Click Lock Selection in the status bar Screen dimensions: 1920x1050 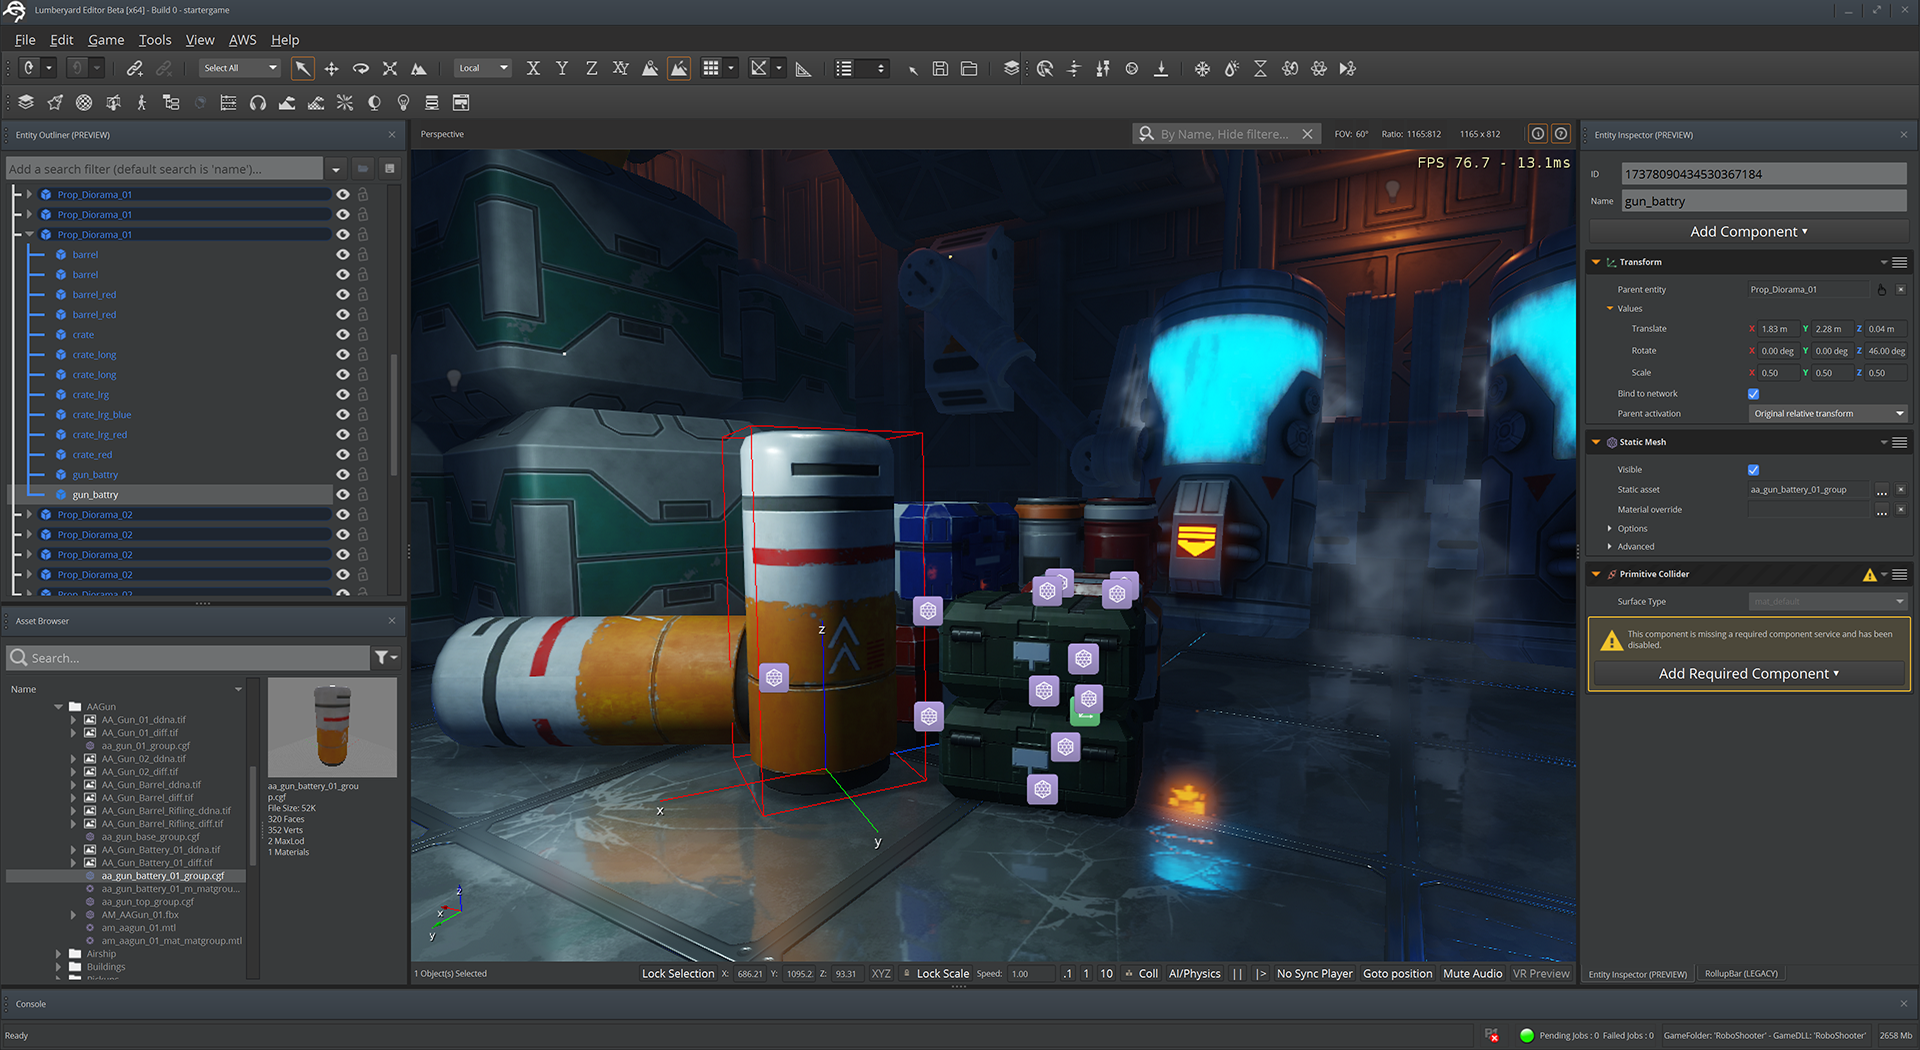(x=677, y=973)
